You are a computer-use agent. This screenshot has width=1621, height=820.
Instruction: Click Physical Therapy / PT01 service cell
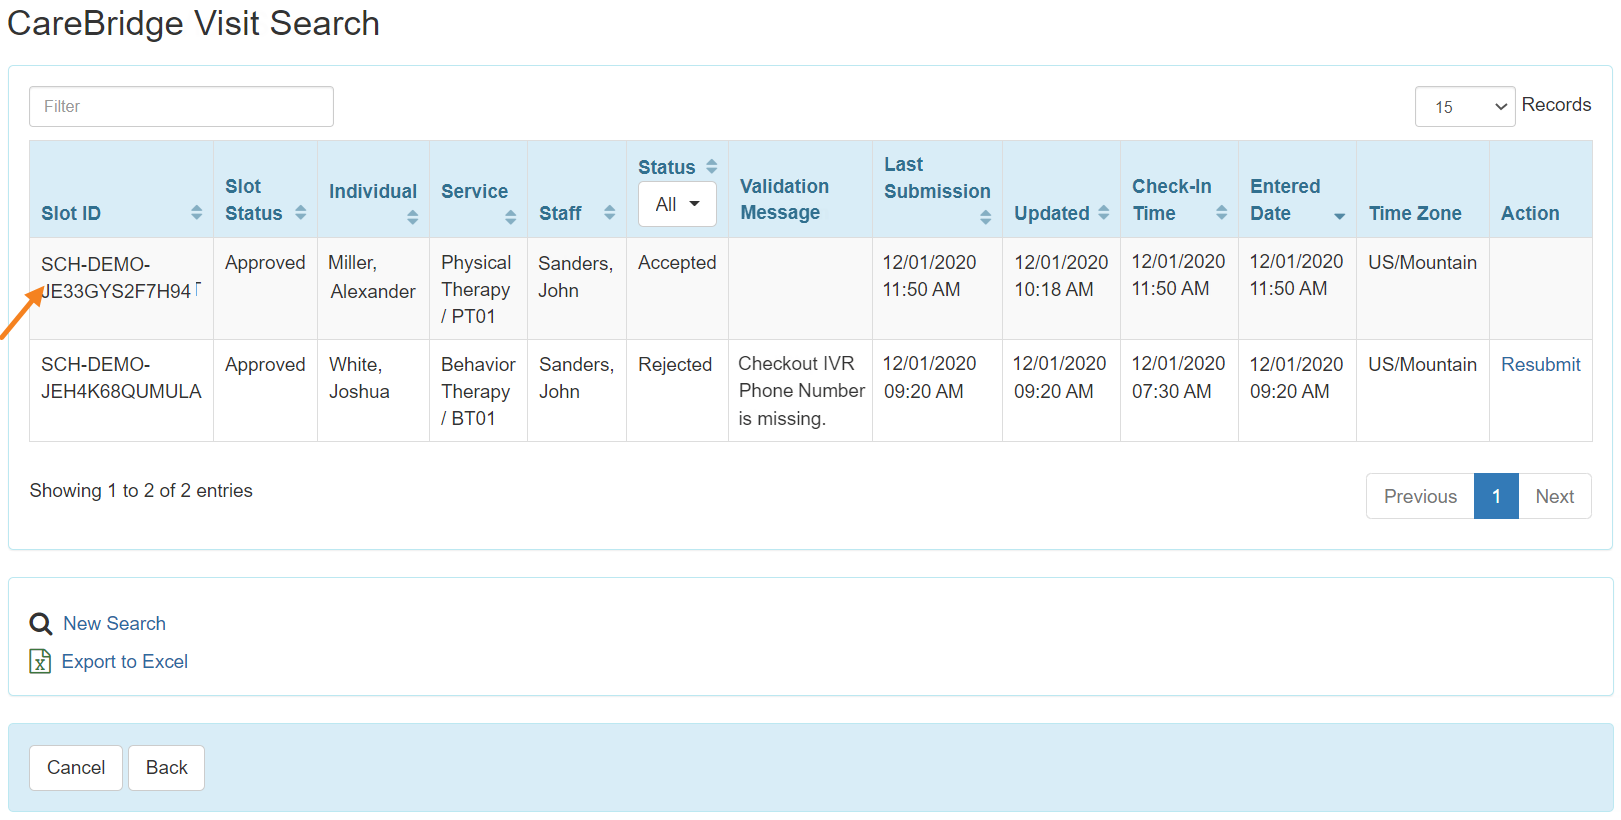click(x=478, y=289)
